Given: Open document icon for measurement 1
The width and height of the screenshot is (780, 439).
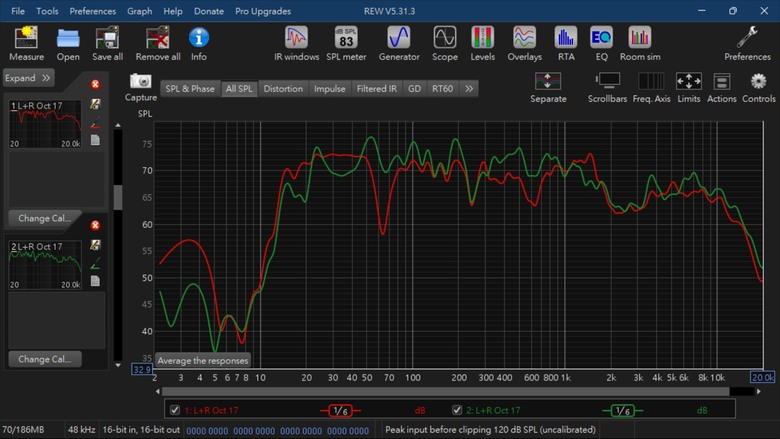Looking at the screenshot, I should [95, 140].
